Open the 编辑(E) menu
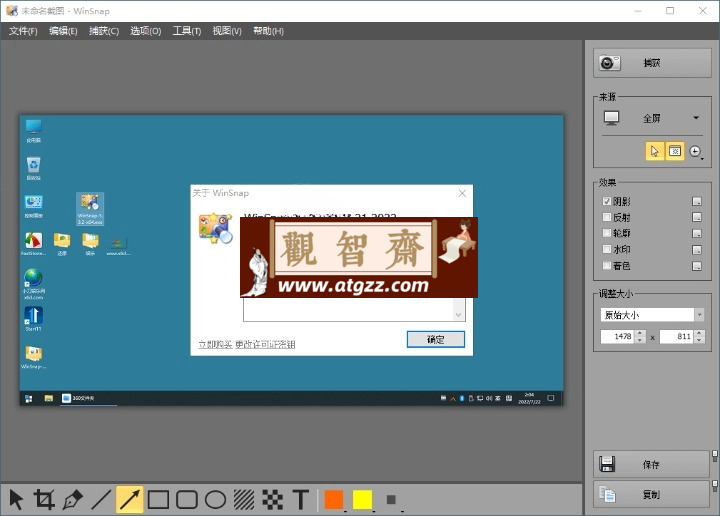Viewport: 720px width, 516px height. click(63, 31)
